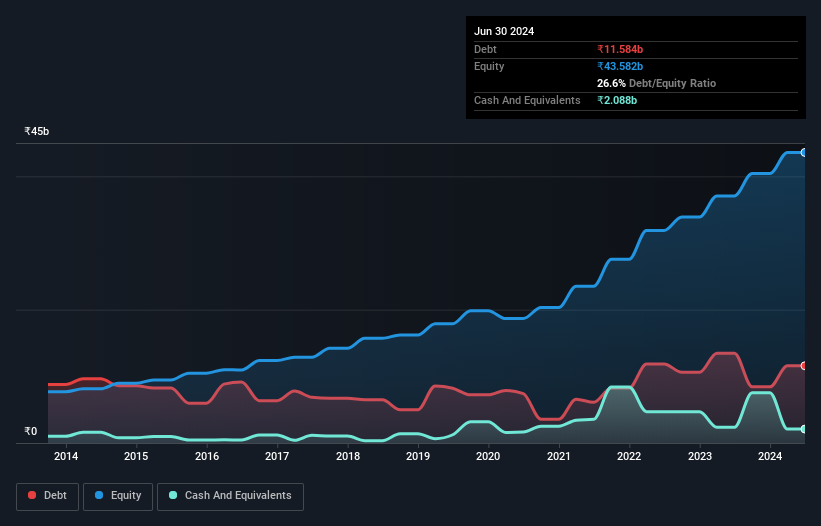Viewport: 821px width, 526px height.
Task: Click the 2019 x-axis label
Action: pos(418,456)
